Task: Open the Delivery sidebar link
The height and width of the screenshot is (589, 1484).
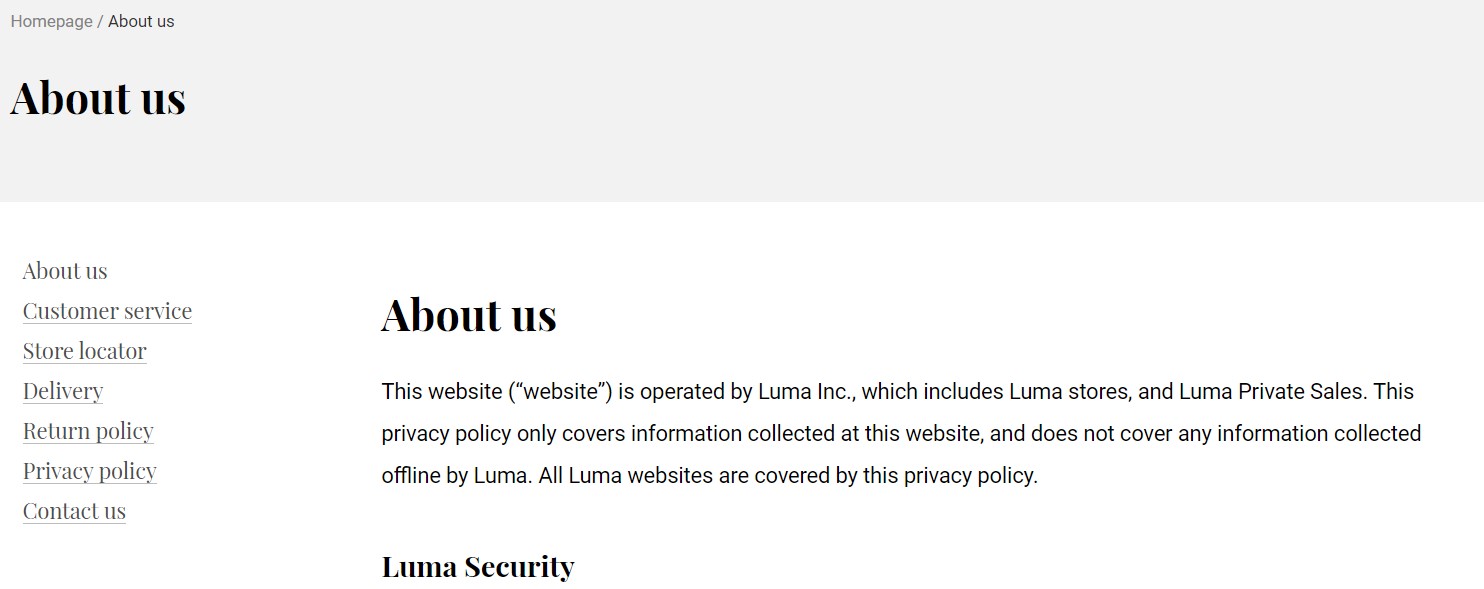Action: [63, 391]
